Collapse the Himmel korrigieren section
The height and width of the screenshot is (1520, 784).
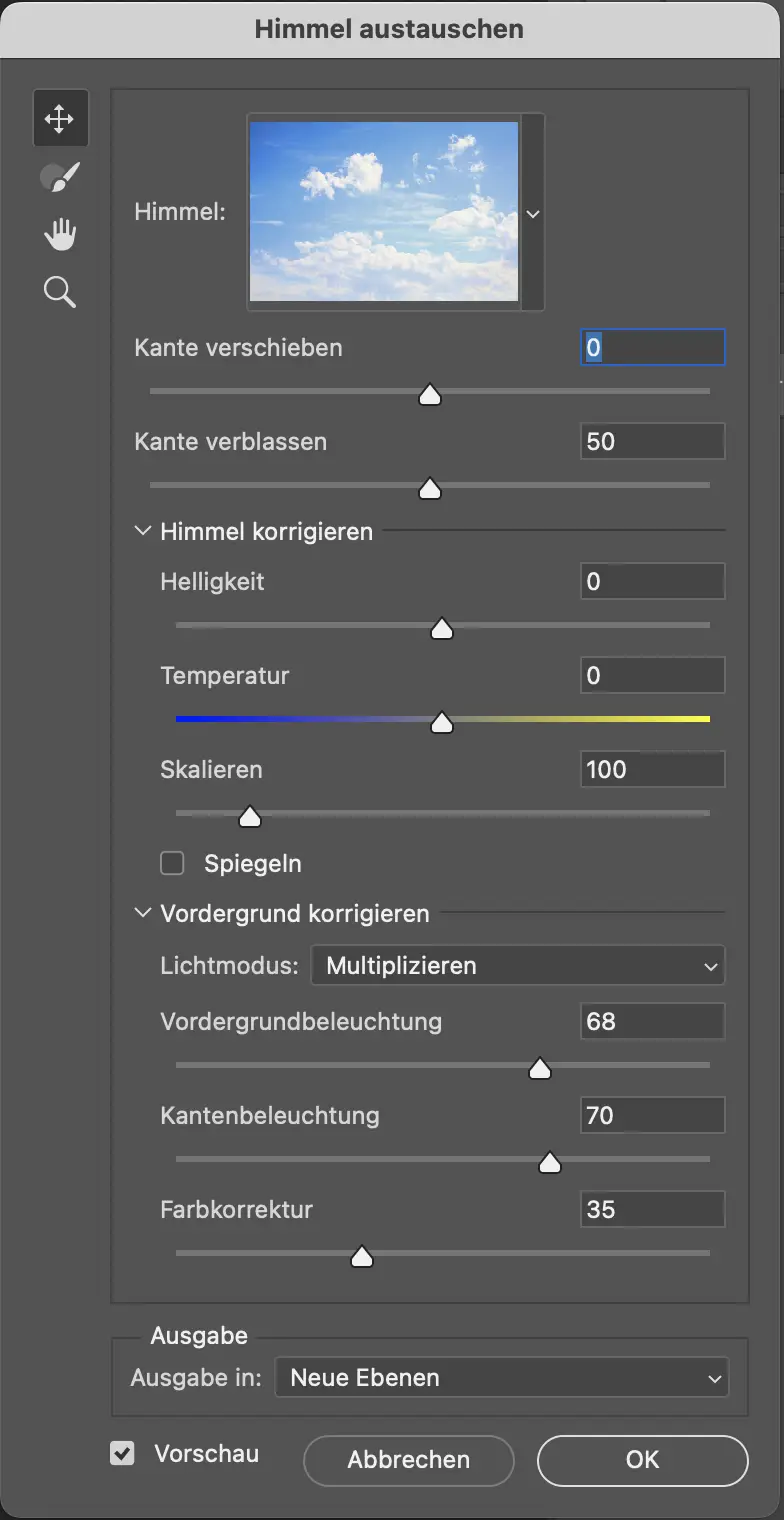pos(142,531)
